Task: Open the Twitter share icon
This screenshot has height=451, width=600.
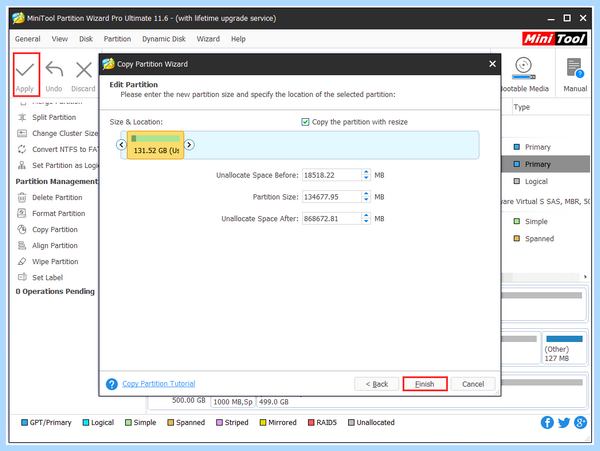Action: click(x=564, y=423)
